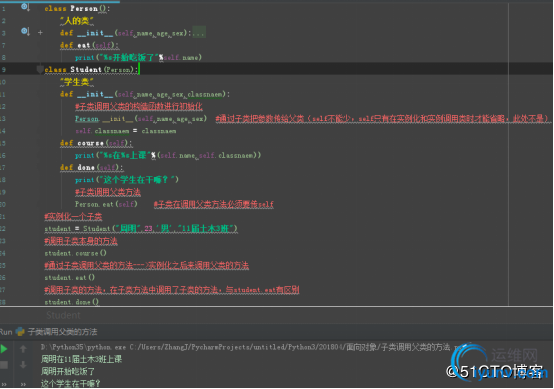Click the Stop process square button
The width and height of the screenshot is (554, 389).
coord(4,365)
